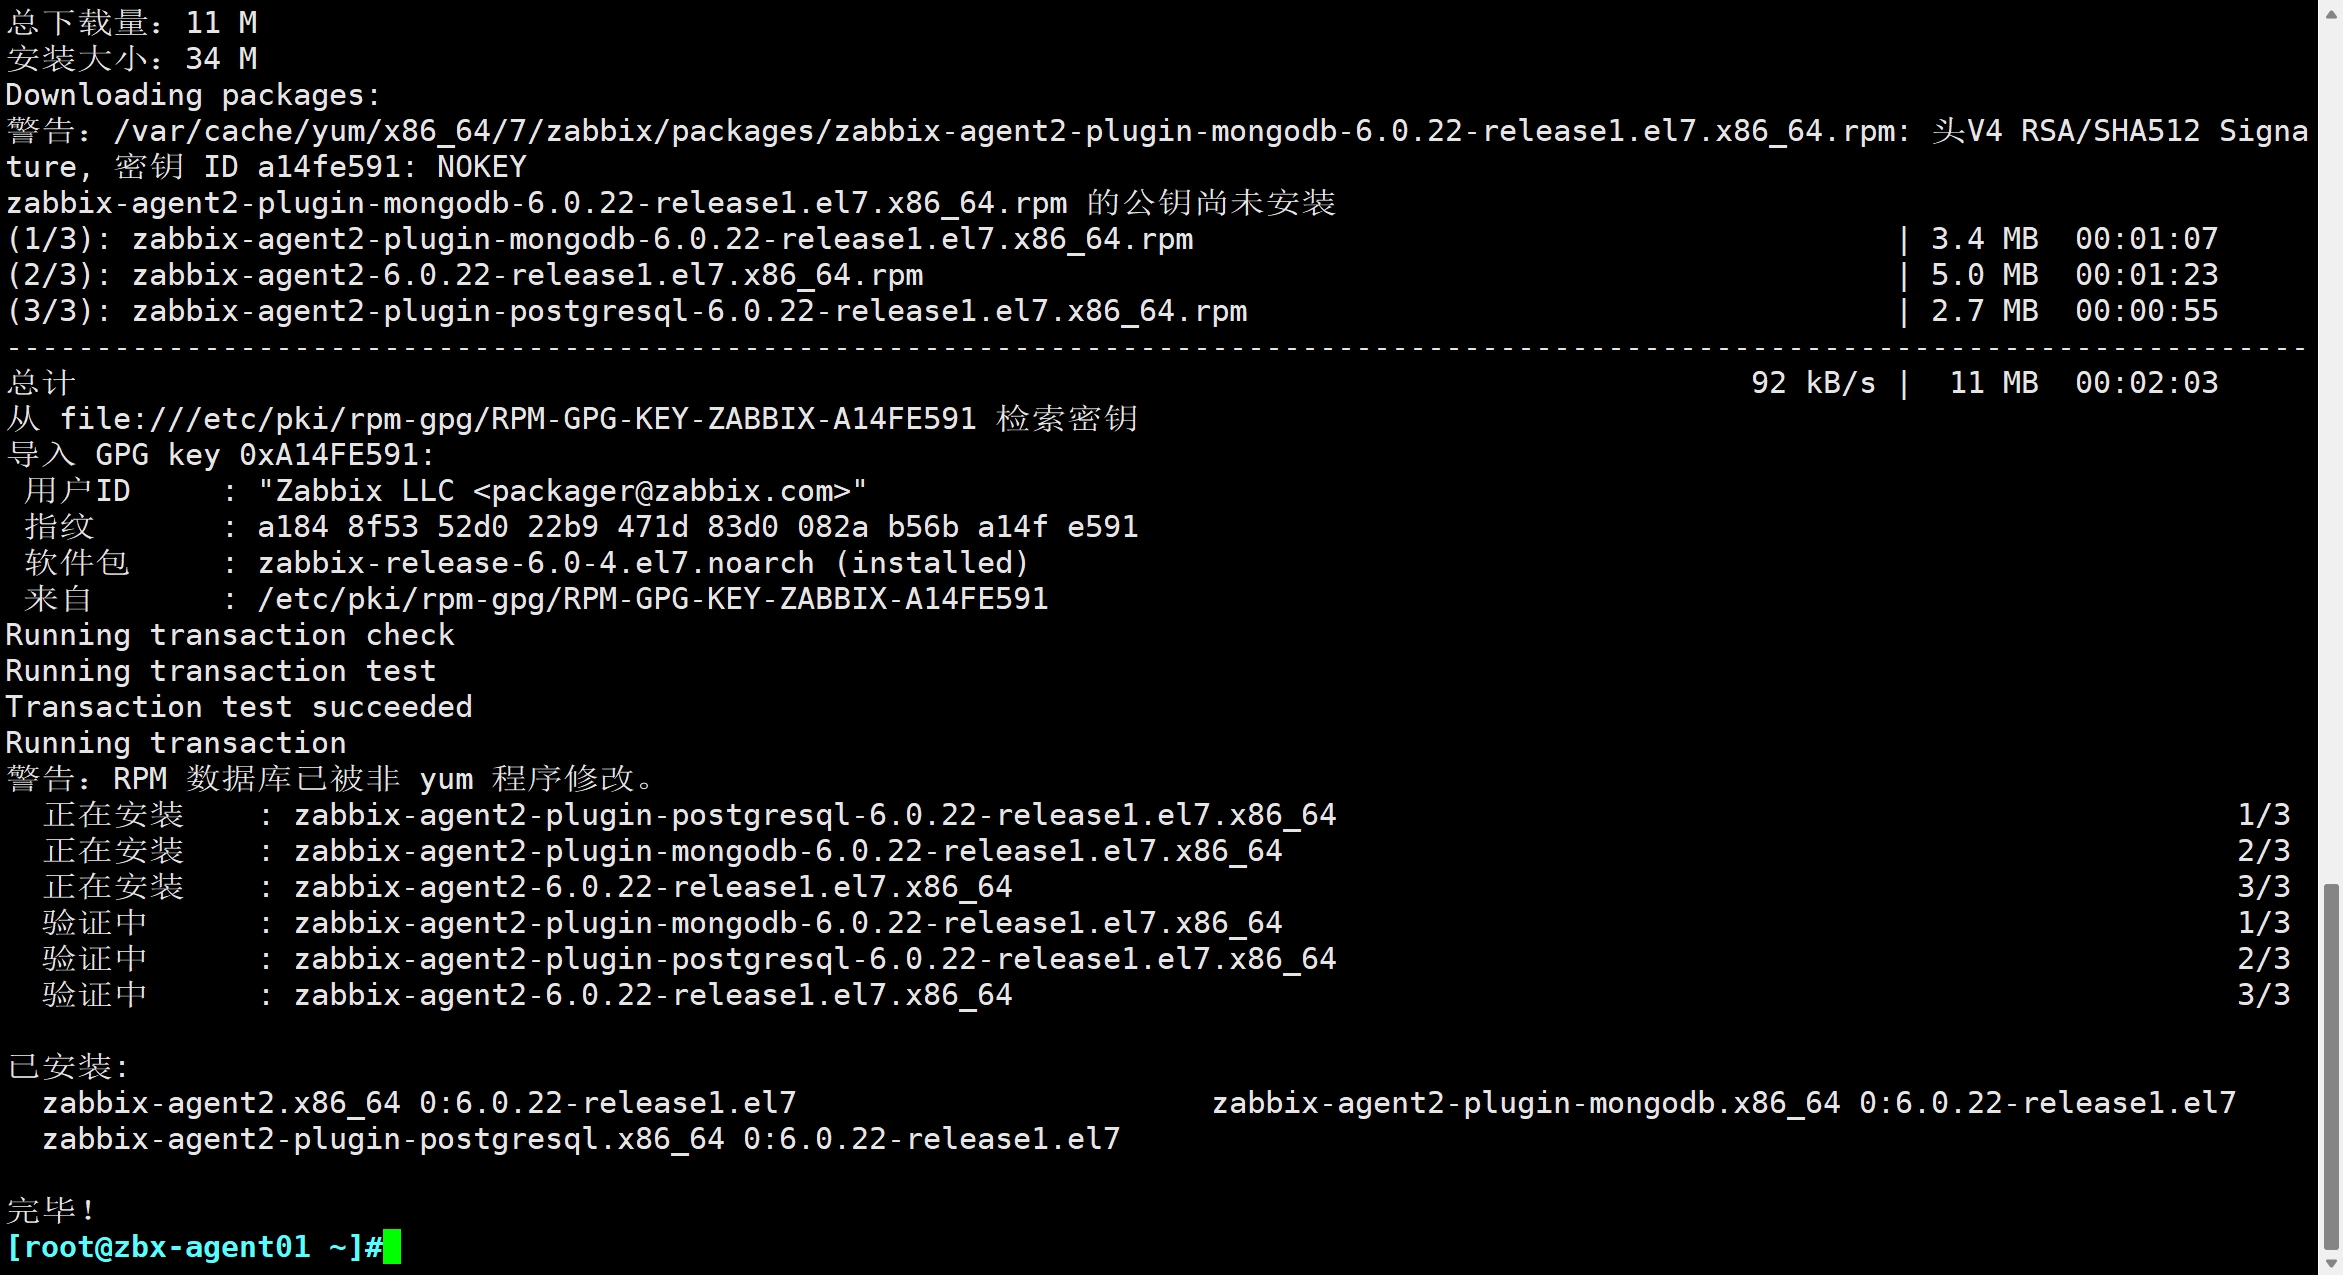
Task: Click the scrollbar down arrow
Action: tap(2331, 1266)
